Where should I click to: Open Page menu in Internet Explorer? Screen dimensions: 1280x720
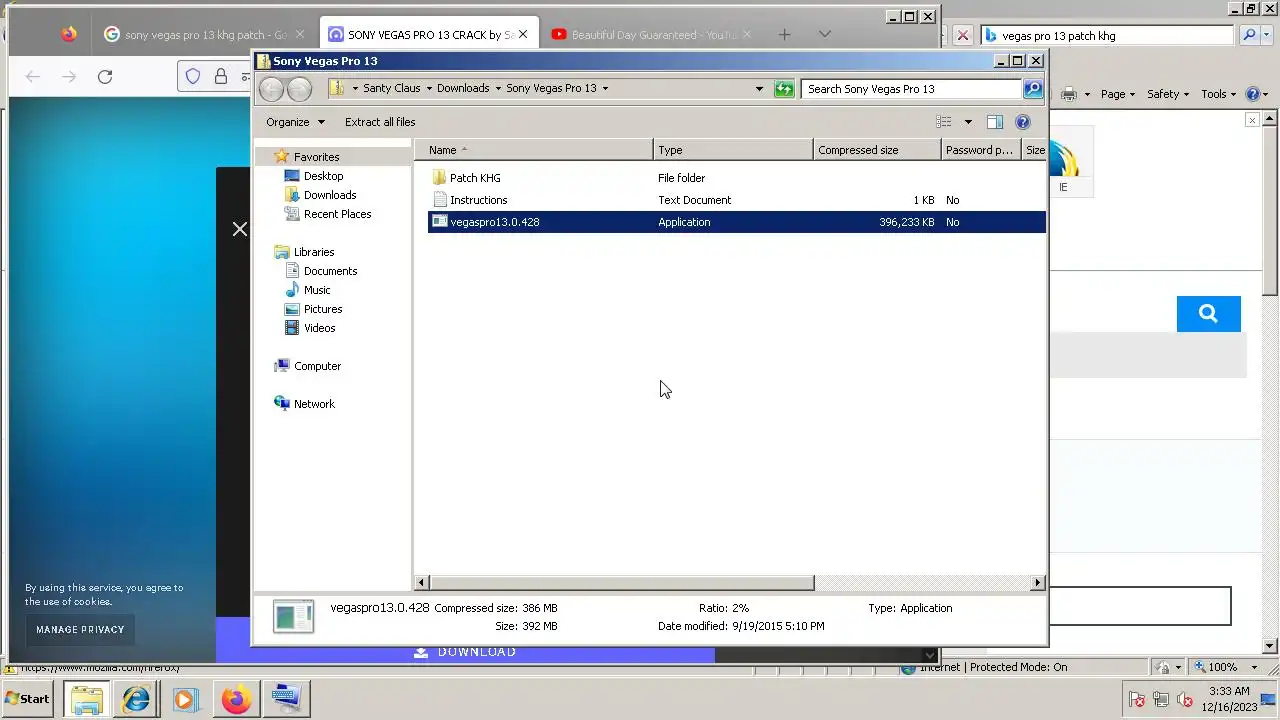(x=1118, y=94)
